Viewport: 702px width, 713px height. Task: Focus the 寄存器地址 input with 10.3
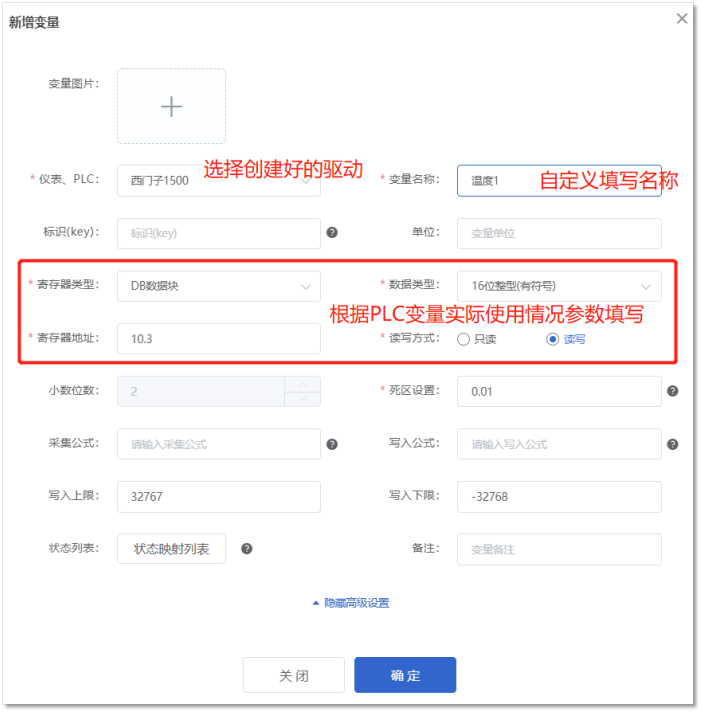tap(219, 339)
